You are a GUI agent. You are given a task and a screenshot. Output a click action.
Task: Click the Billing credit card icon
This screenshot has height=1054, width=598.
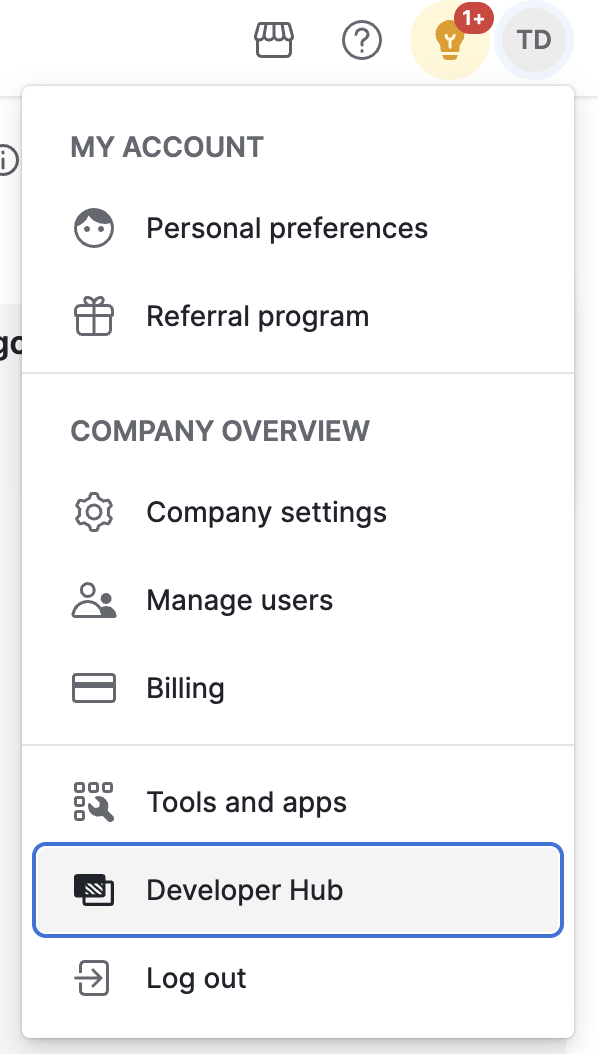[x=93, y=687]
